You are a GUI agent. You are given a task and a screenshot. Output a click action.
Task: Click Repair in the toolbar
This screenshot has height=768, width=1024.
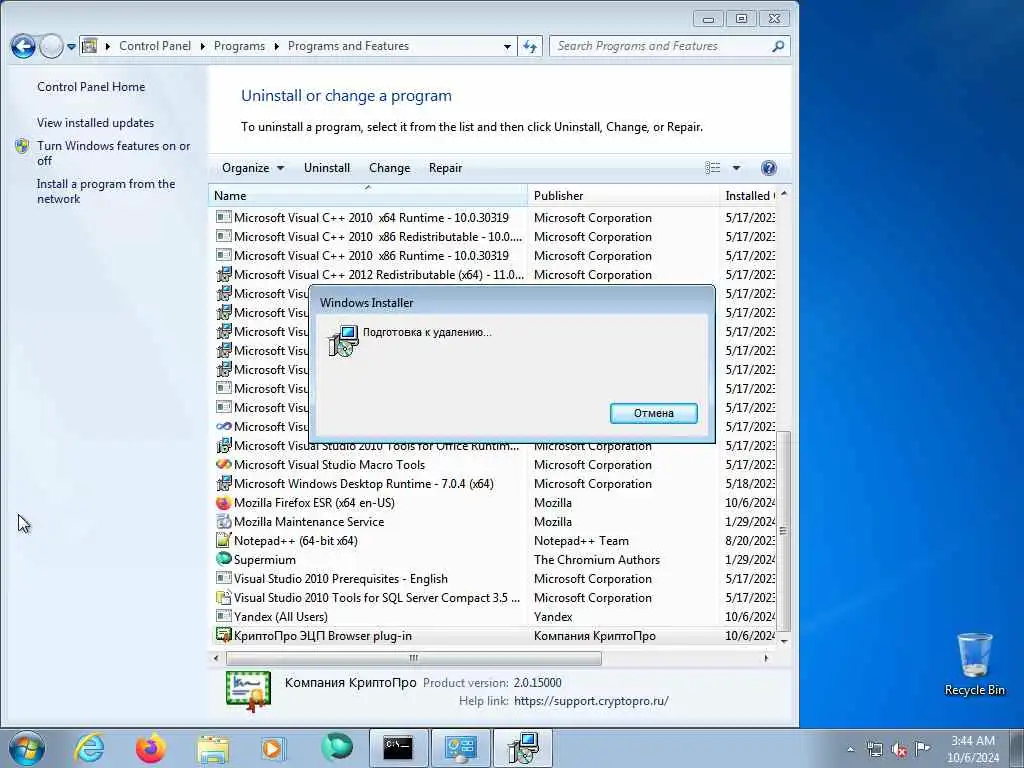pyautogui.click(x=445, y=168)
